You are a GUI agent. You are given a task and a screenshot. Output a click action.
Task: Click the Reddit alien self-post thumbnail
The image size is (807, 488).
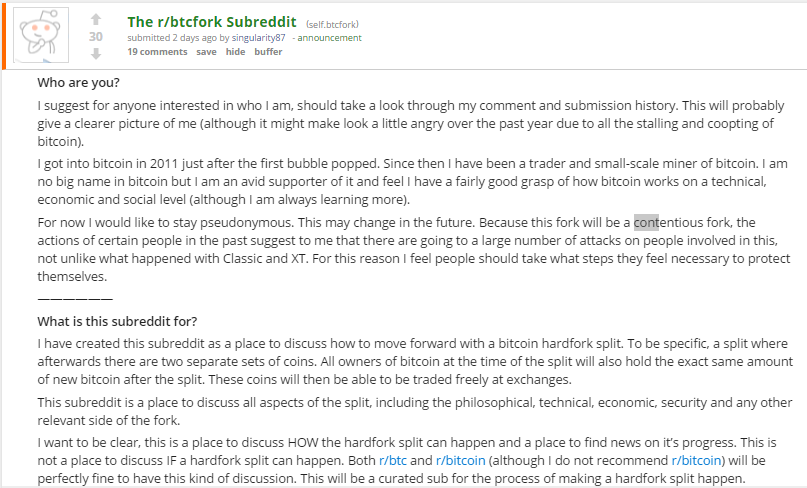[42, 36]
